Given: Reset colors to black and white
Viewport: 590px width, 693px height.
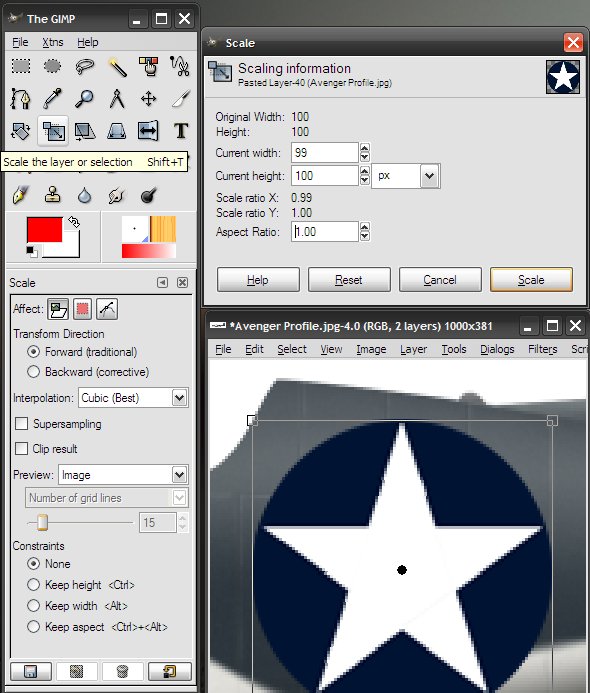Looking at the screenshot, I should [31, 251].
